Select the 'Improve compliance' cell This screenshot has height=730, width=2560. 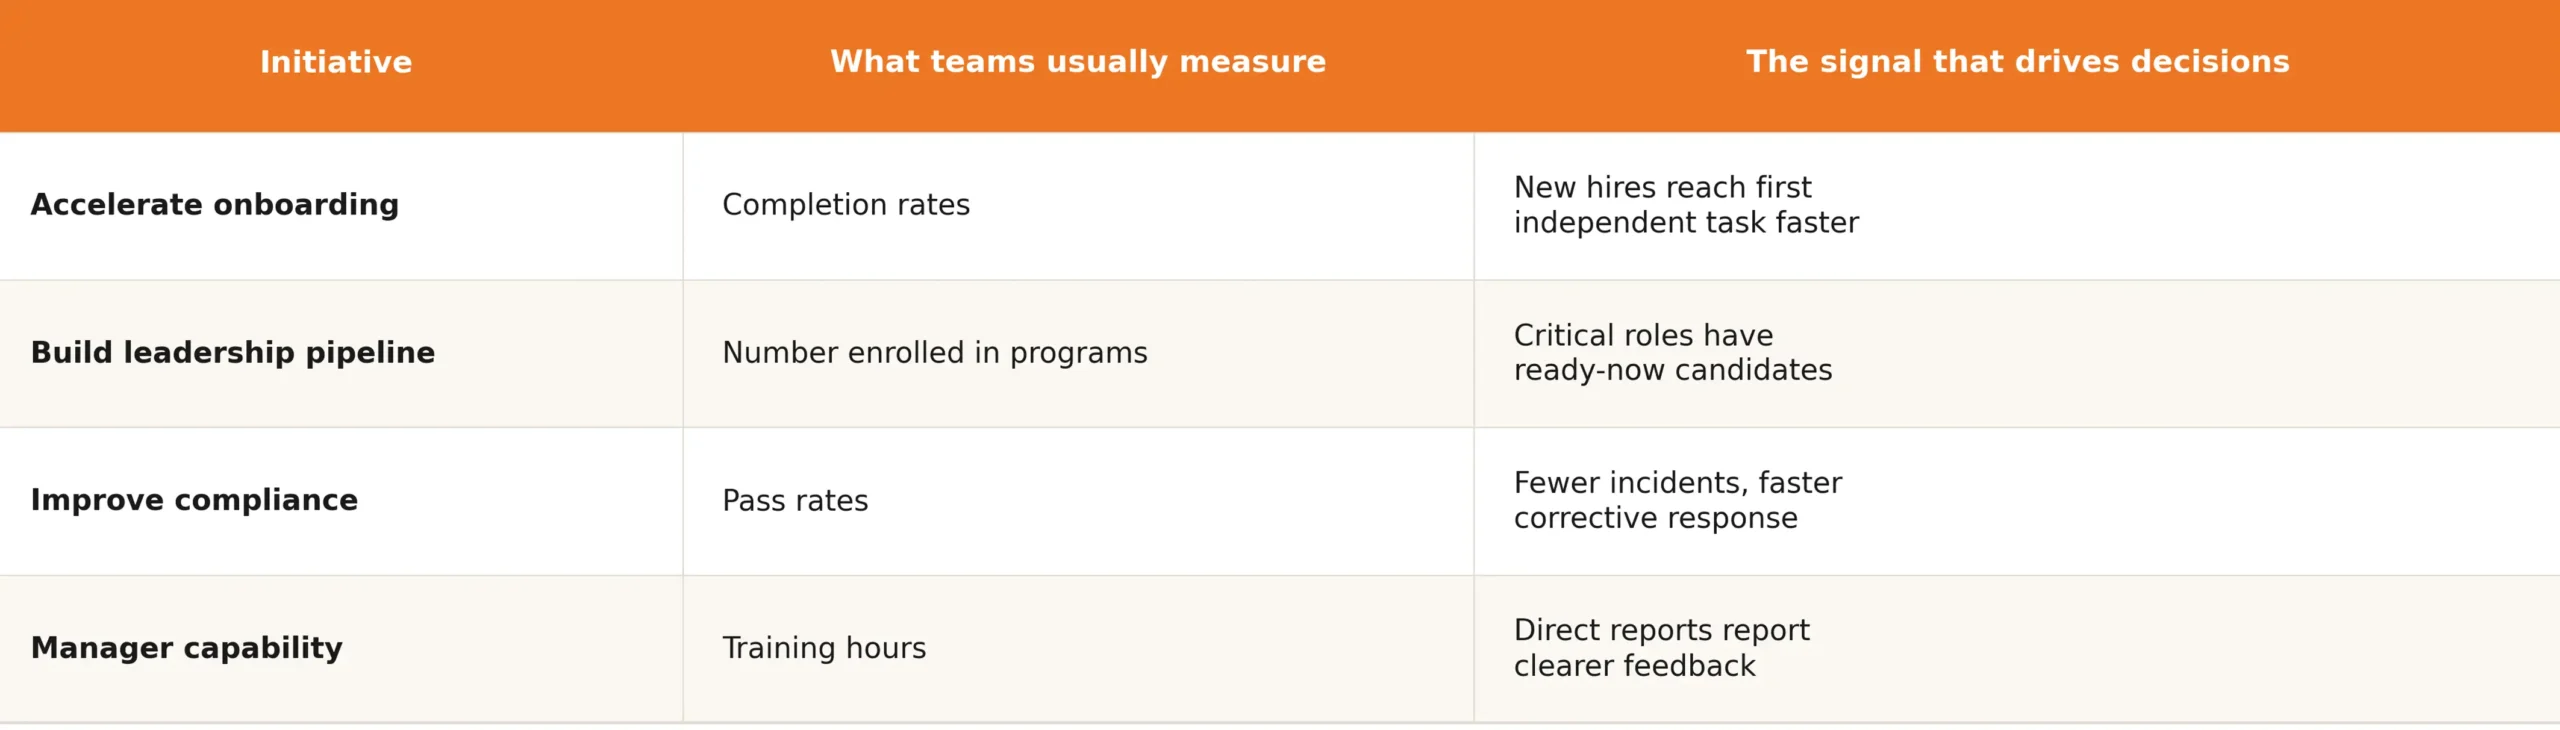[194, 500]
